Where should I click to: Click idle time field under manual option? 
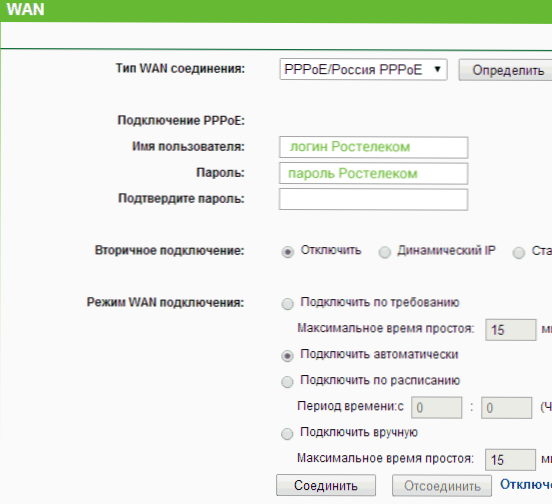click(510, 460)
